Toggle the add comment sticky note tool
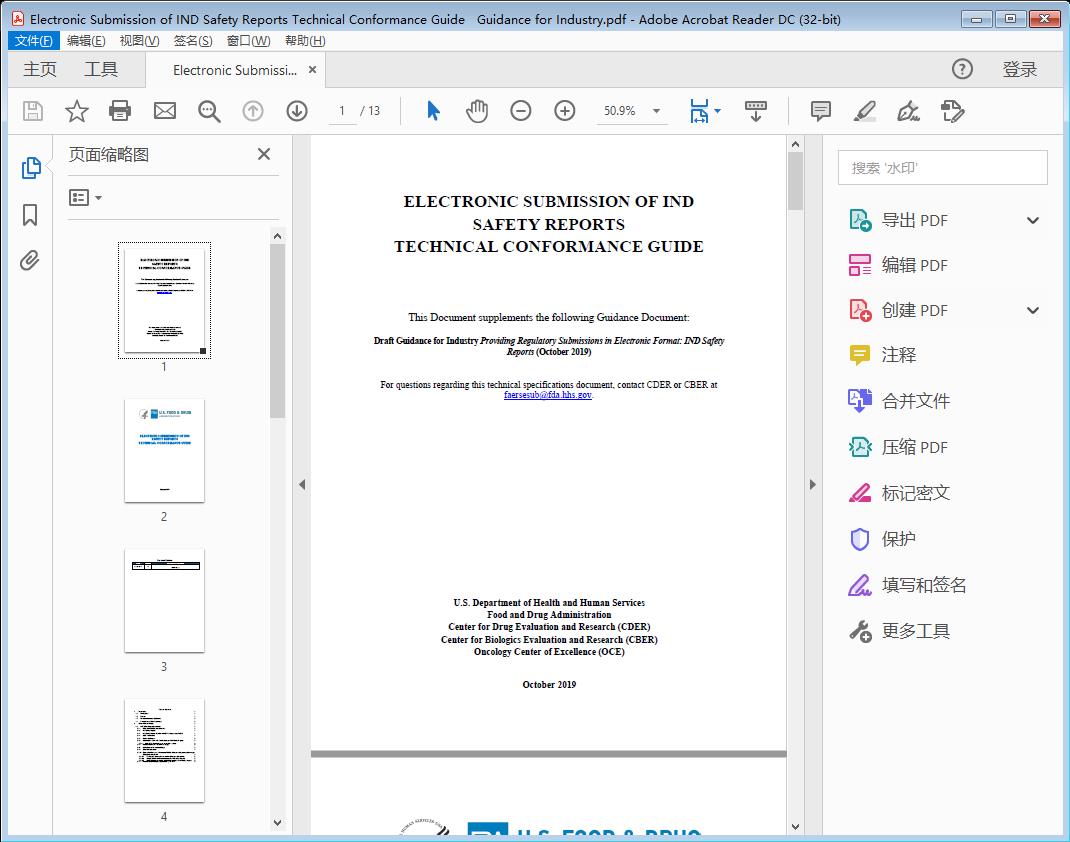1070x842 pixels. 819,111
